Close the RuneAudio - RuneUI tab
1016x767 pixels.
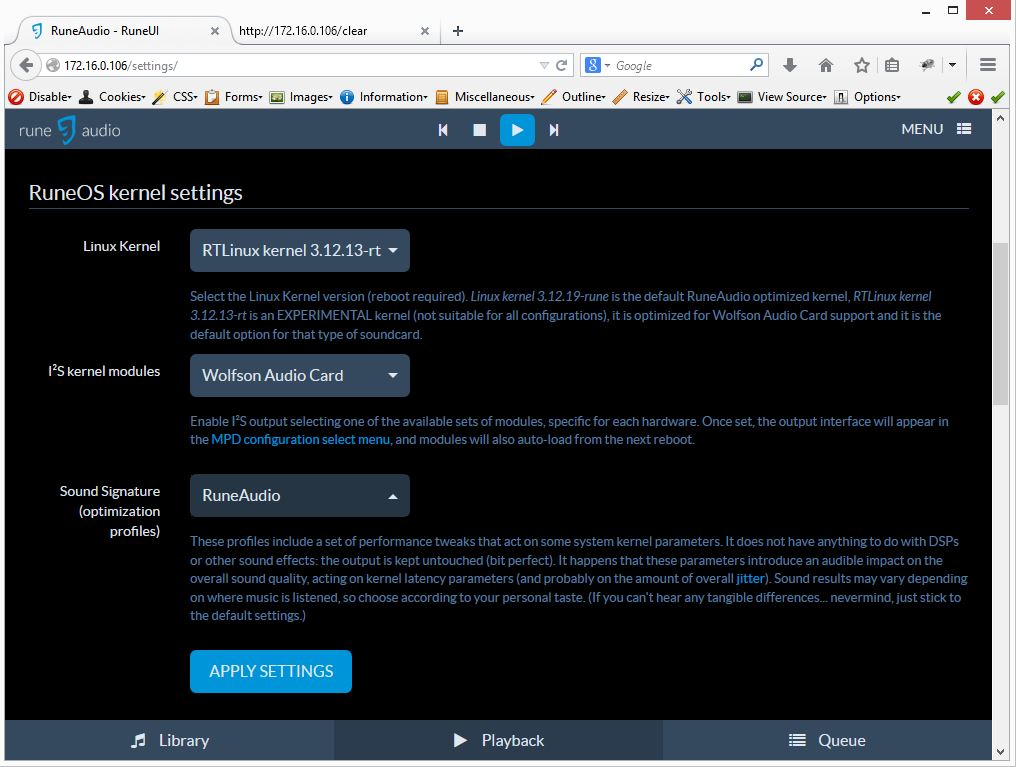(214, 30)
